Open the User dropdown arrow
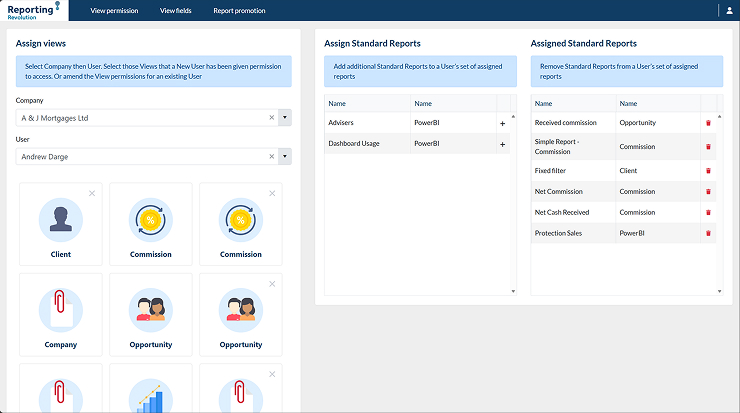Image resolution: width=740 pixels, height=413 pixels. pyautogui.click(x=285, y=157)
